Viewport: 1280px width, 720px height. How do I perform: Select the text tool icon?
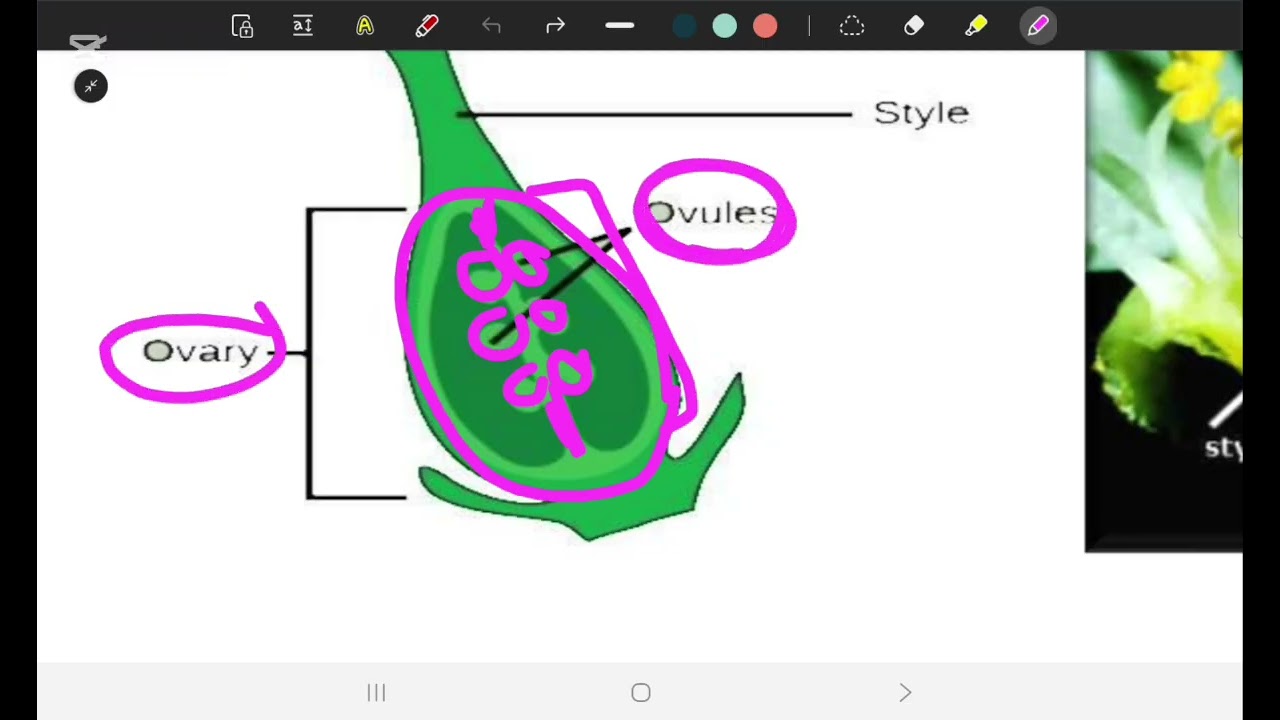tap(303, 26)
